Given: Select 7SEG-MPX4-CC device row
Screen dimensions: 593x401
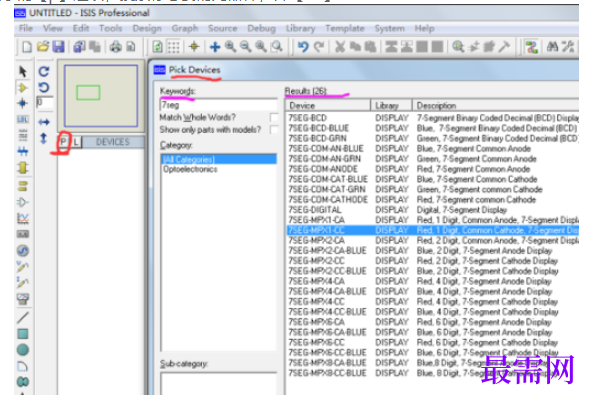Looking at the screenshot, I should [x=432, y=302].
